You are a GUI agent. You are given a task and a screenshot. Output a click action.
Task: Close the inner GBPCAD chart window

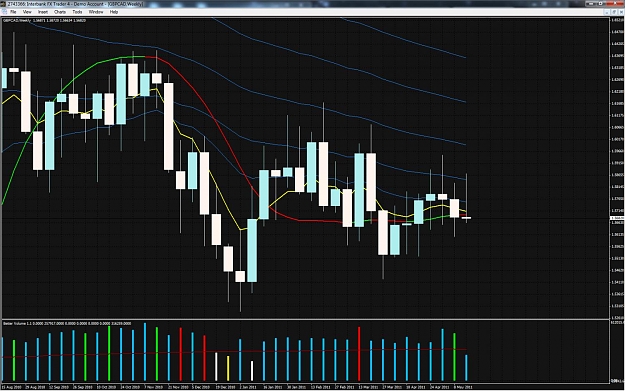click(x=621, y=12)
